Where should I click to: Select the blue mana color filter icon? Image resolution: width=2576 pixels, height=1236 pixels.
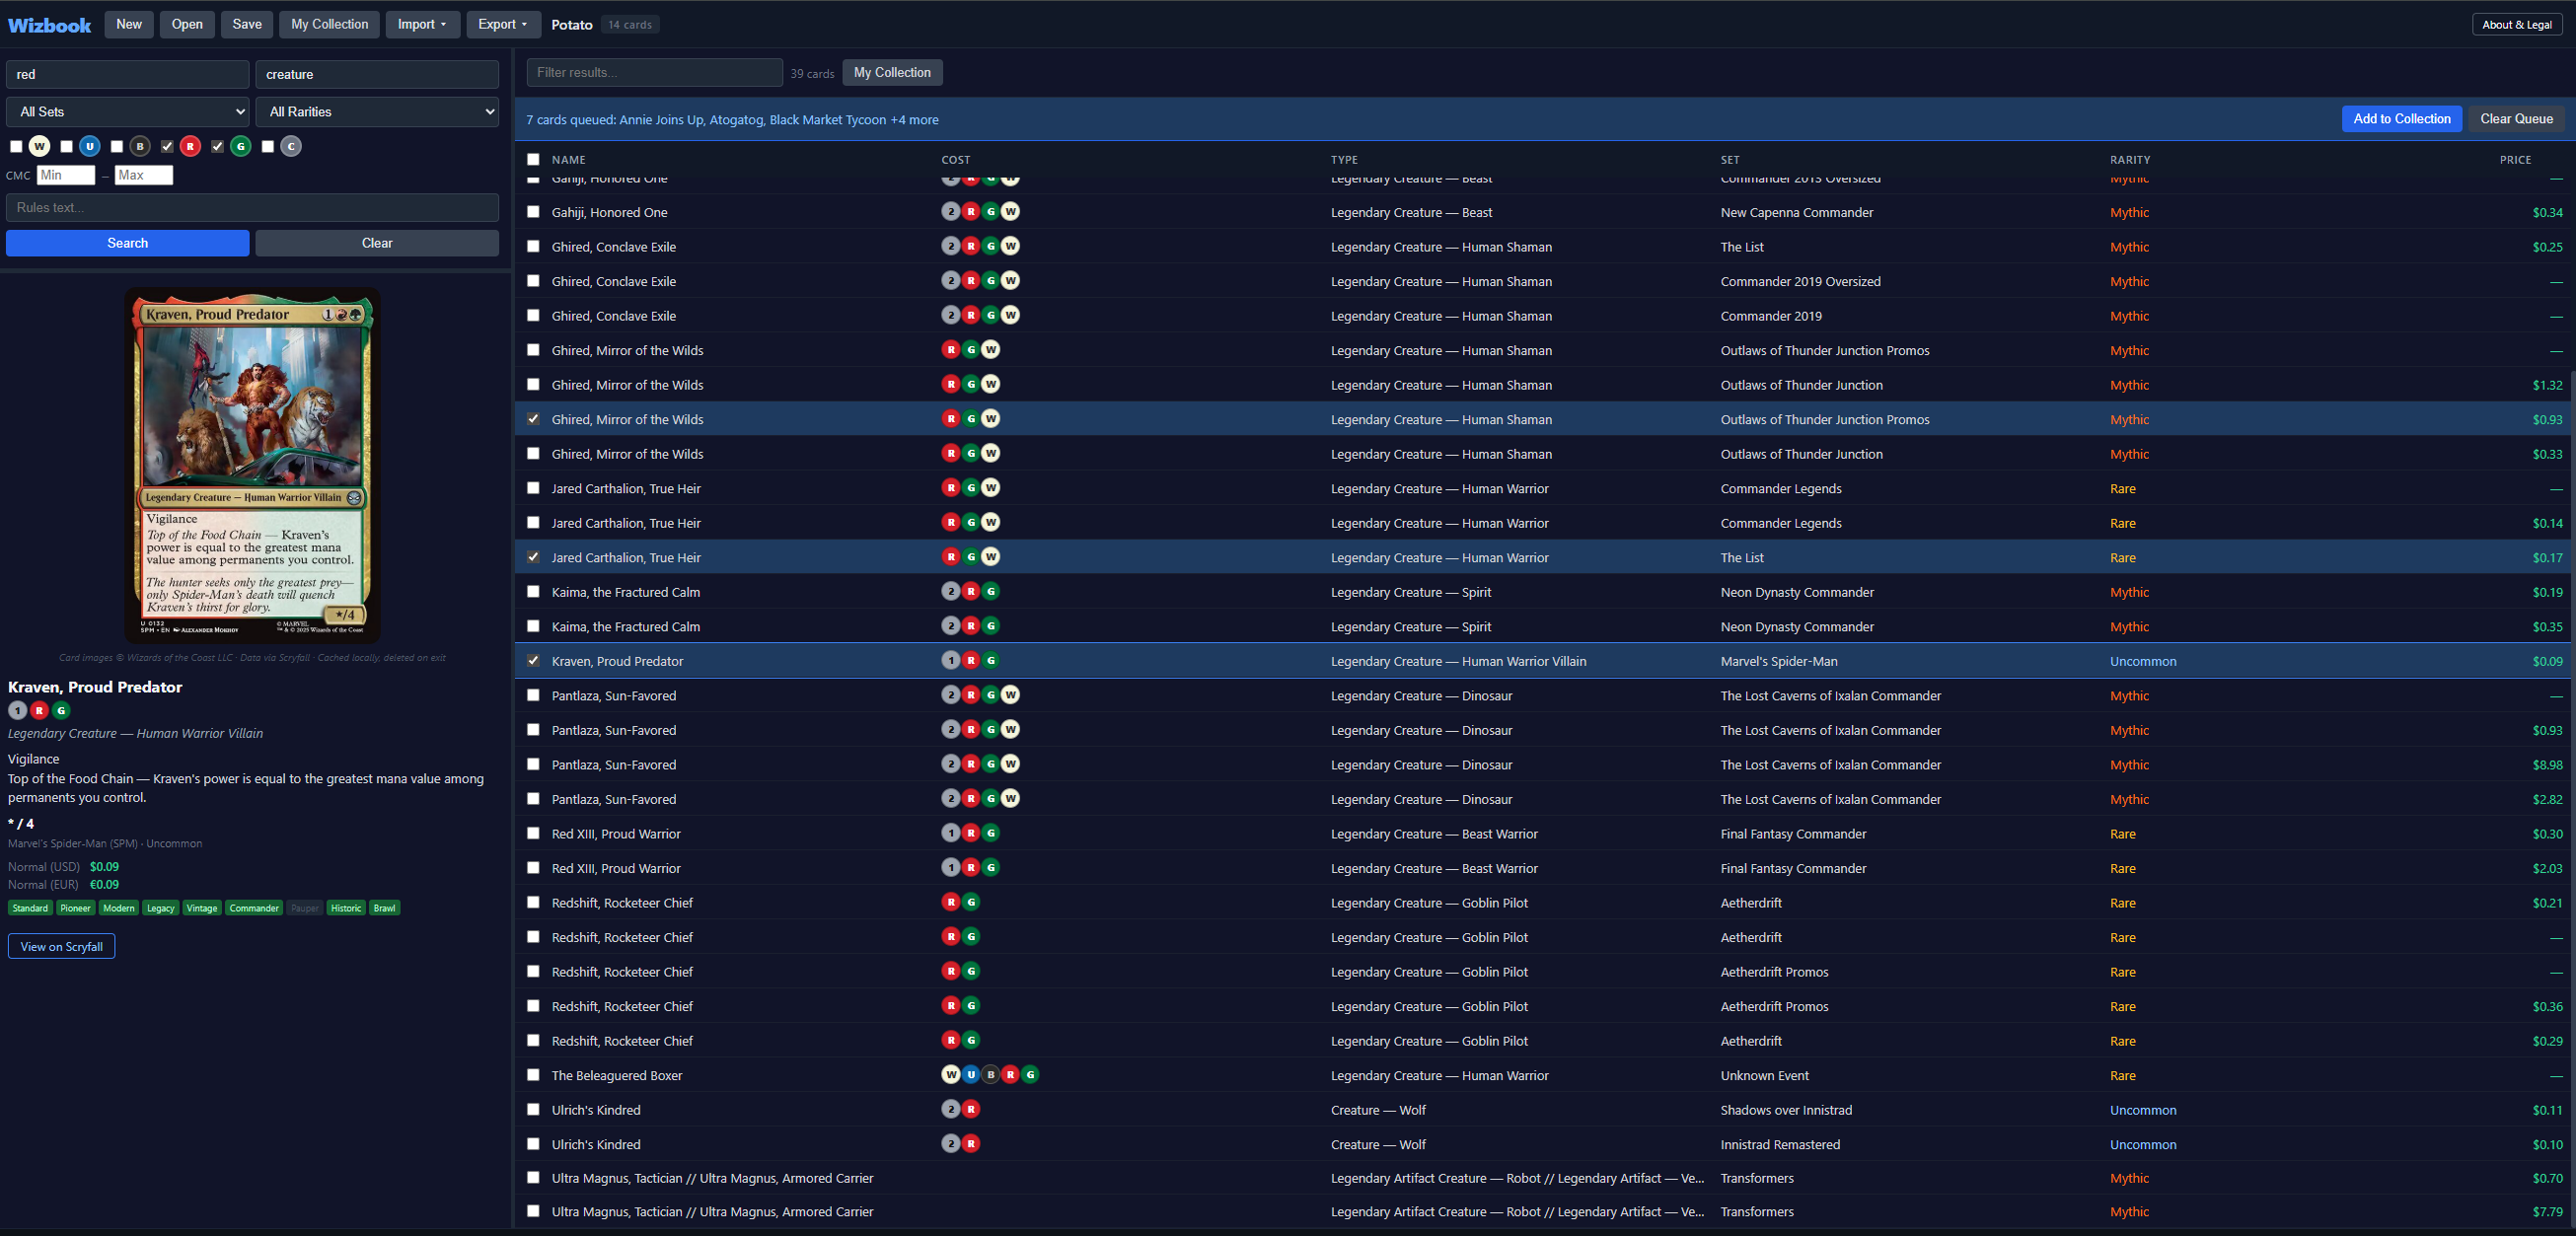90,146
